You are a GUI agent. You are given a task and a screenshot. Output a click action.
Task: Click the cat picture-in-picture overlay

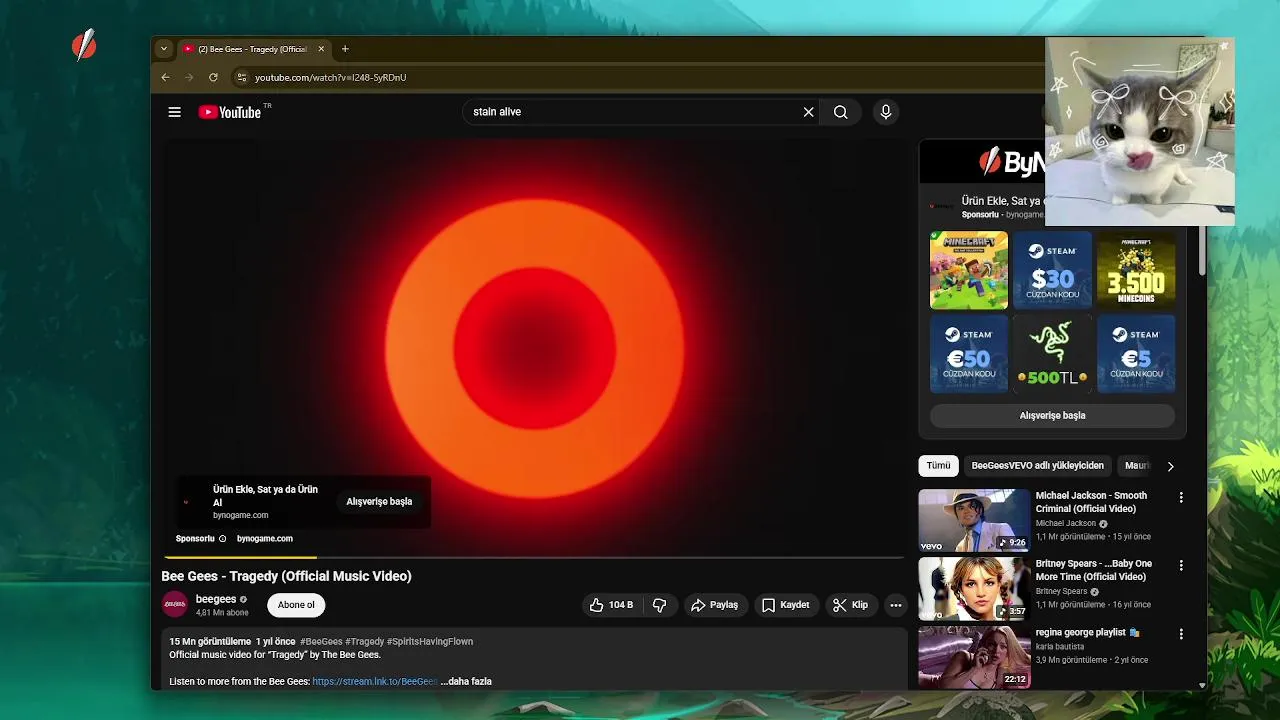[1140, 132]
